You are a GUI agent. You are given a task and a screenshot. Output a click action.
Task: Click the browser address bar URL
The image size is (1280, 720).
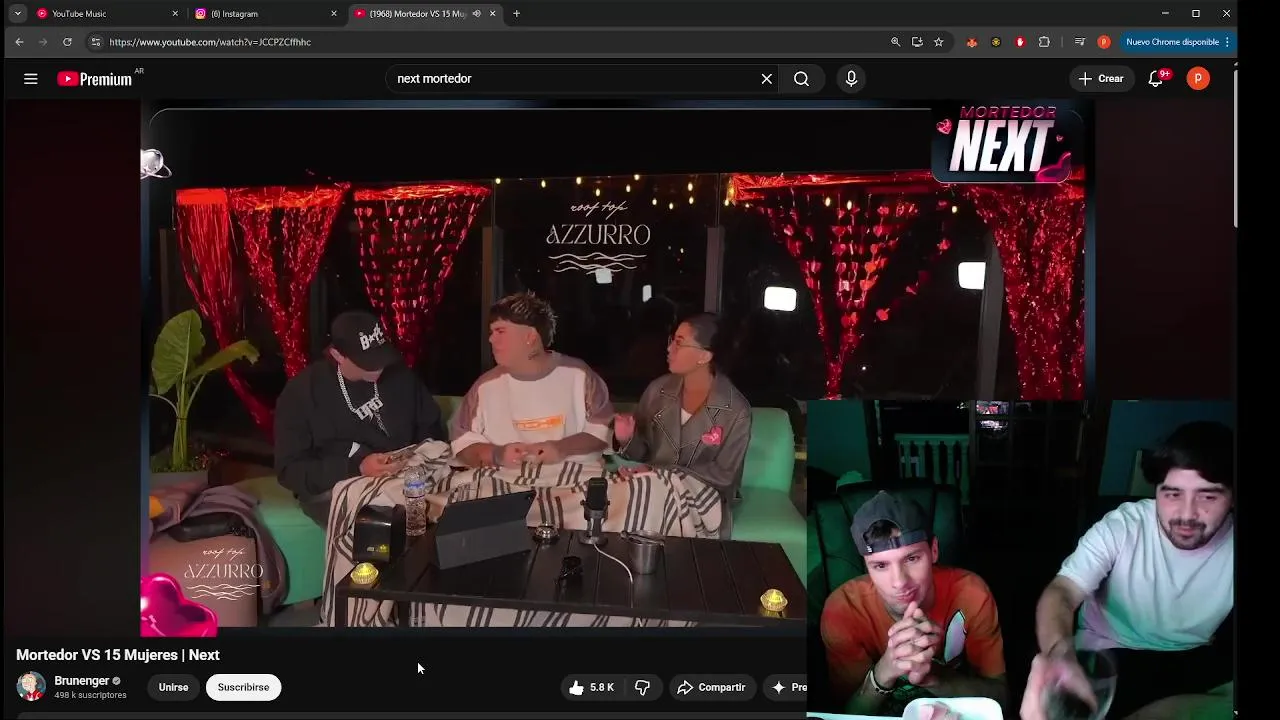pos(210,42)
